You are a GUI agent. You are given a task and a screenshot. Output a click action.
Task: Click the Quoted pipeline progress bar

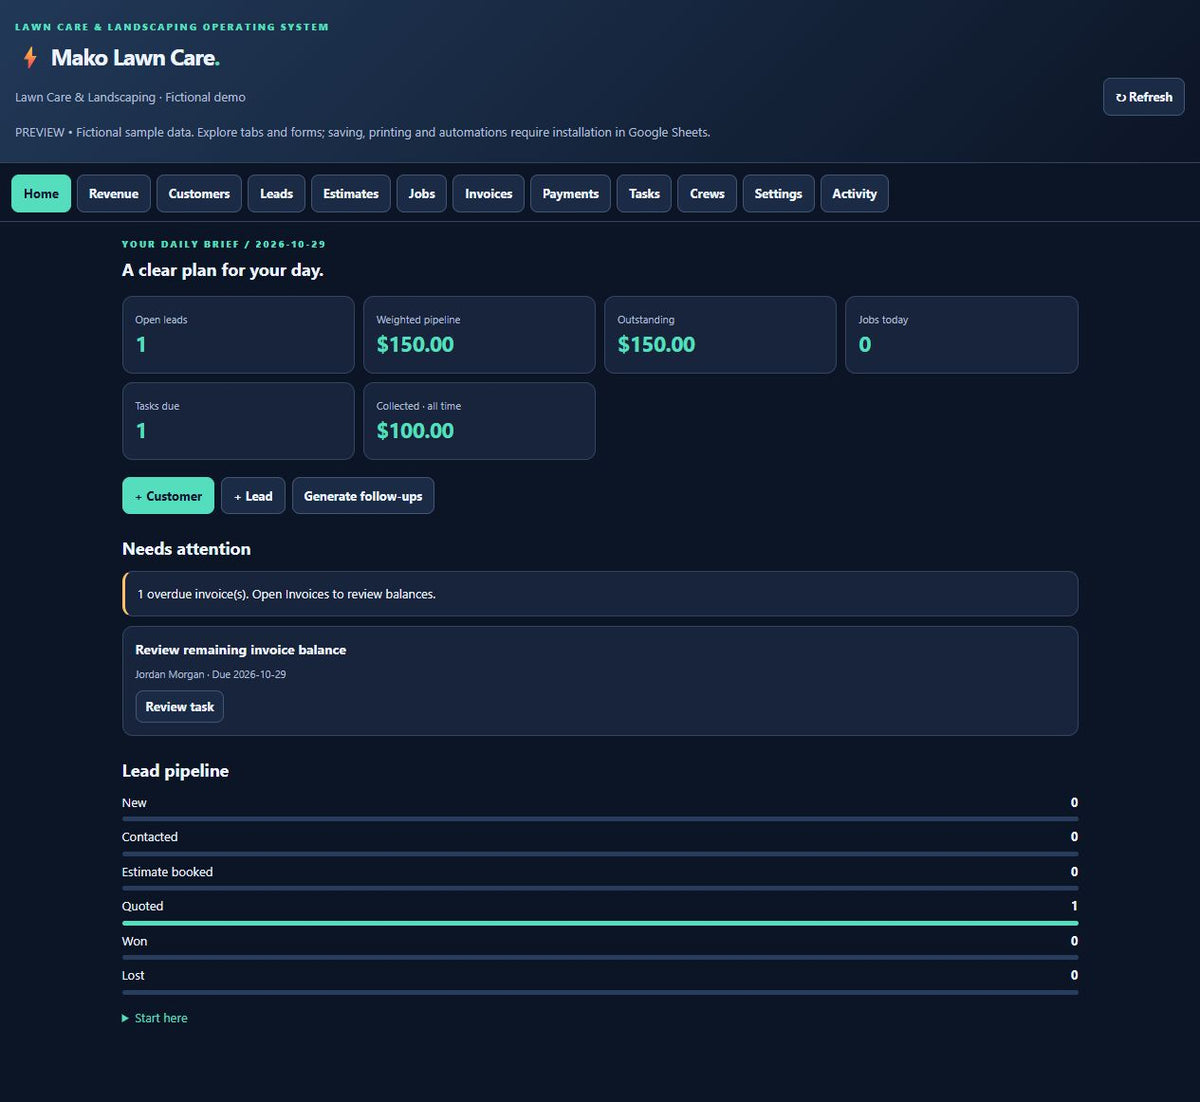pos(600,923)
